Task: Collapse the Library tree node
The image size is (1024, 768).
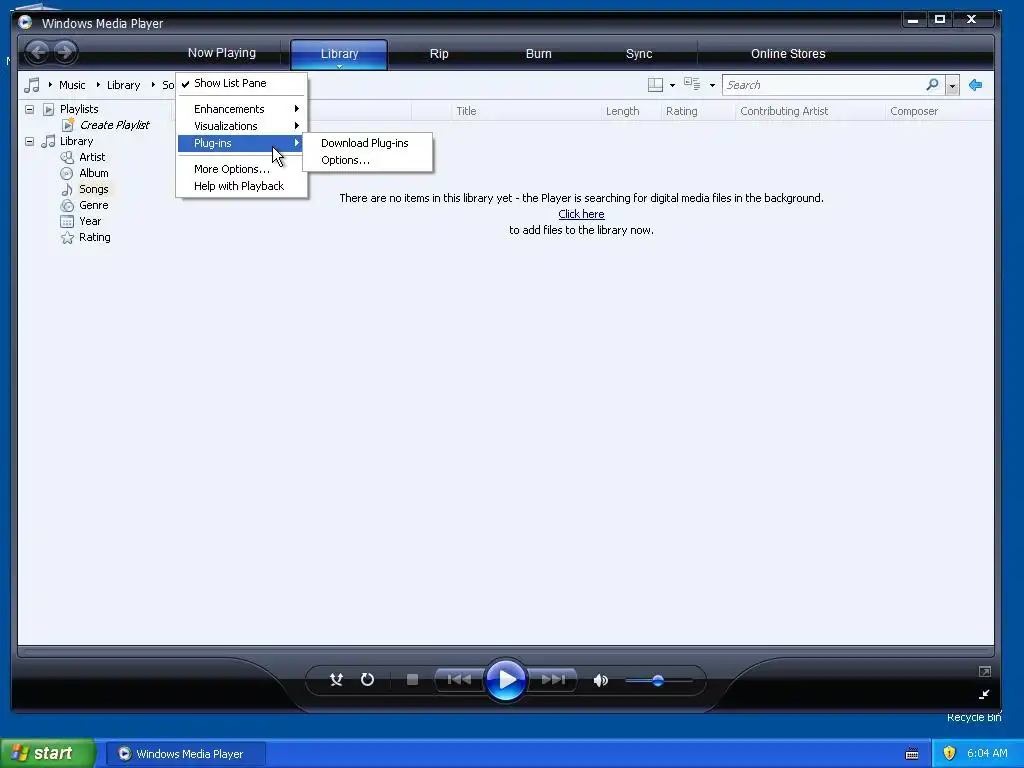Action: point(29,141)
